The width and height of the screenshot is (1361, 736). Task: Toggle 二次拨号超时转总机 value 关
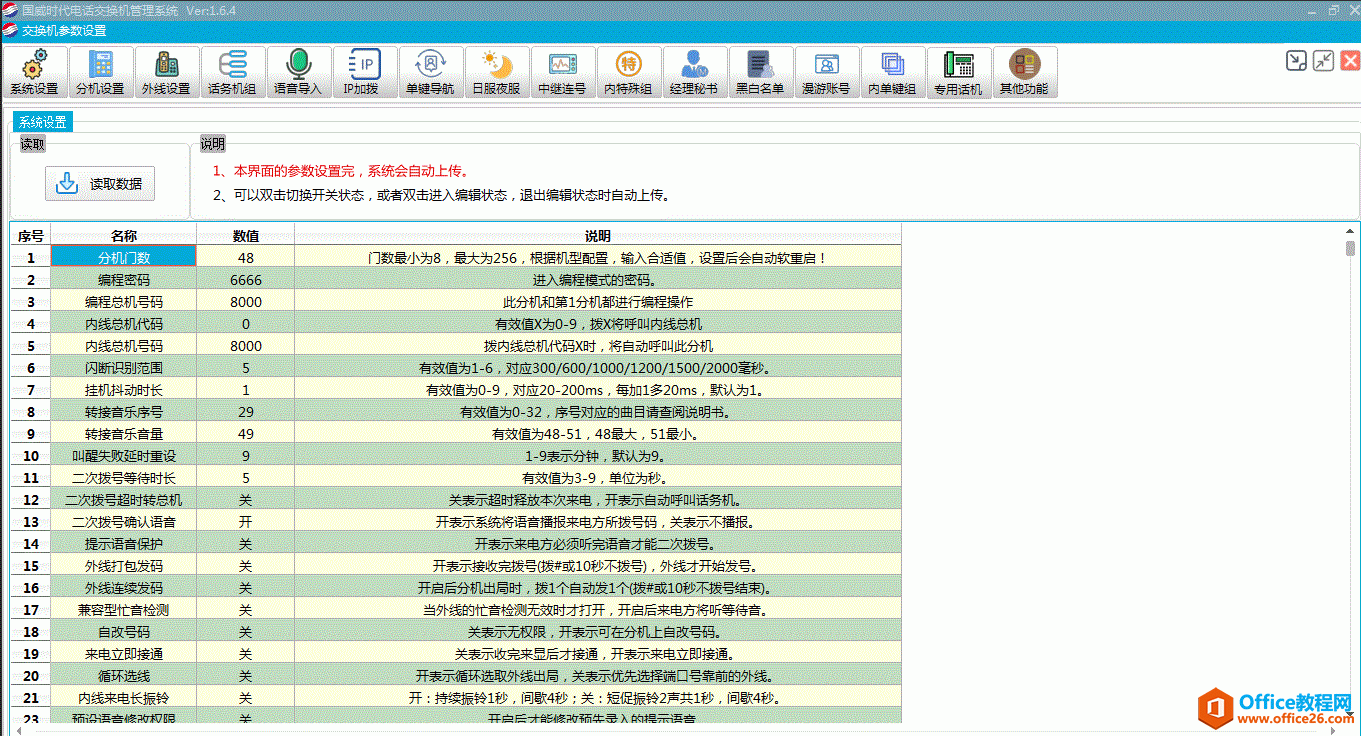245,500
